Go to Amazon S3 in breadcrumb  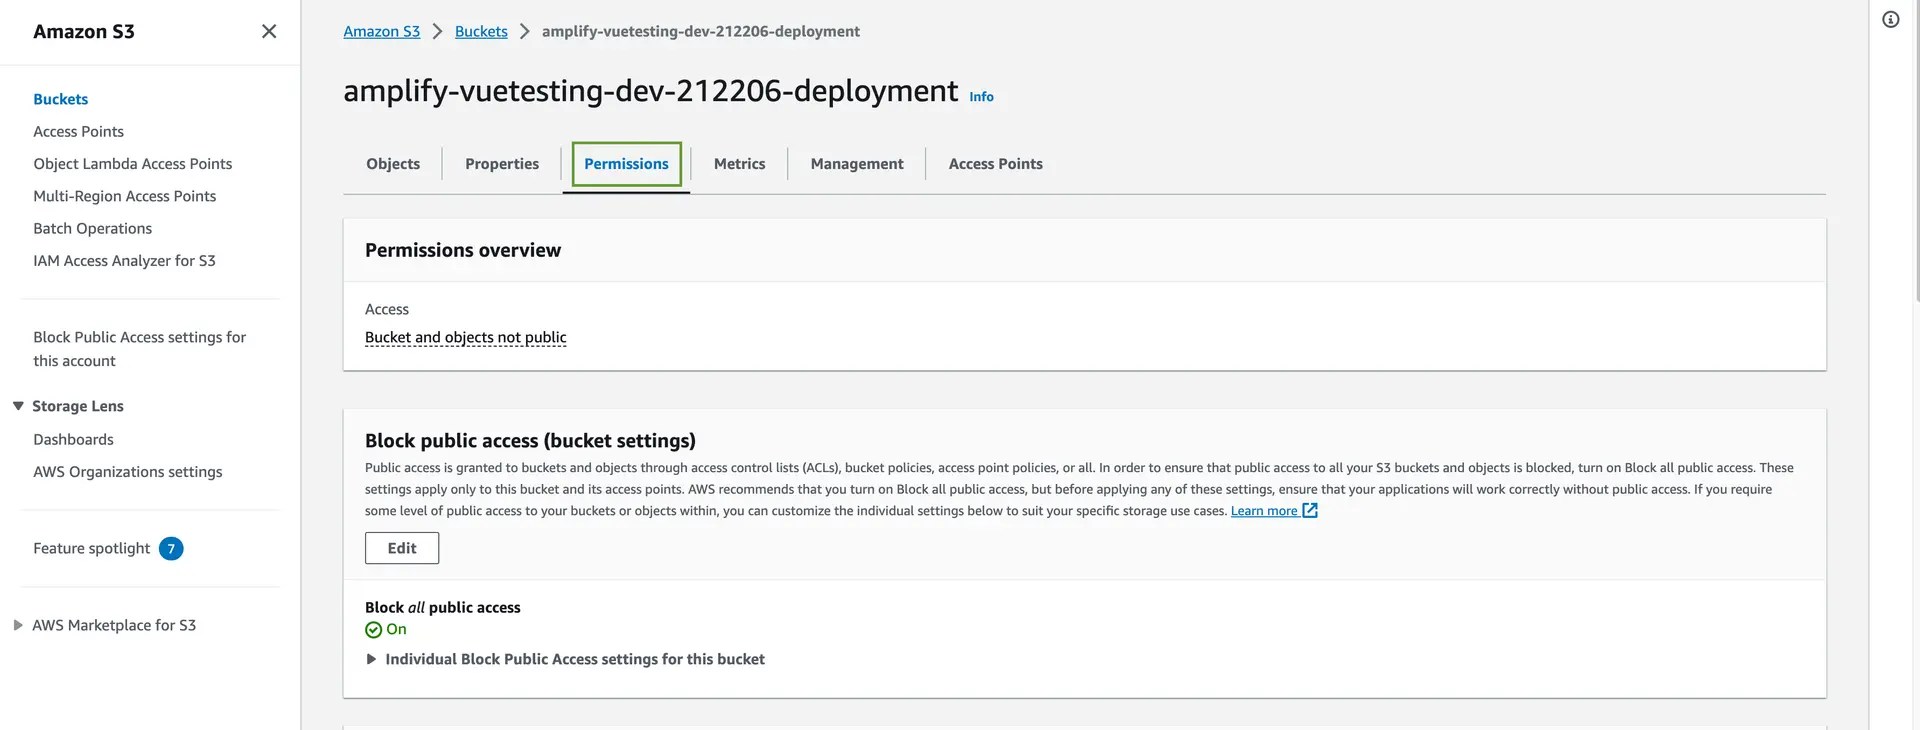point(382,31)
